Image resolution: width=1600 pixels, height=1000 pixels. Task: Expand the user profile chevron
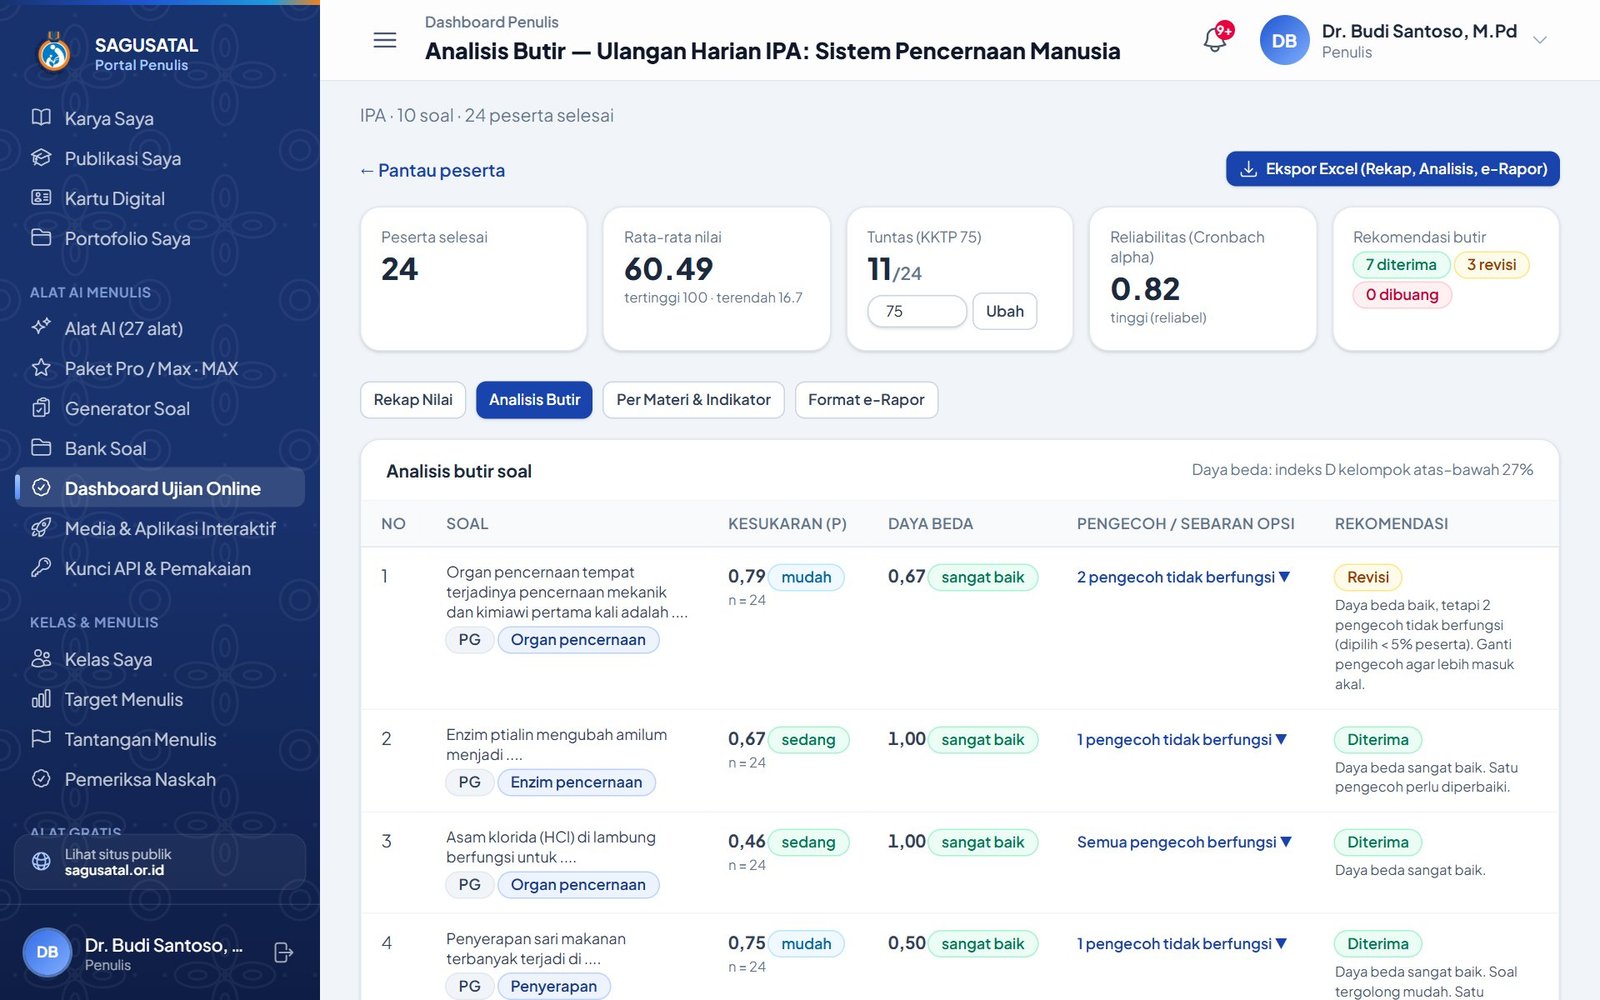tap(1540, 41)
